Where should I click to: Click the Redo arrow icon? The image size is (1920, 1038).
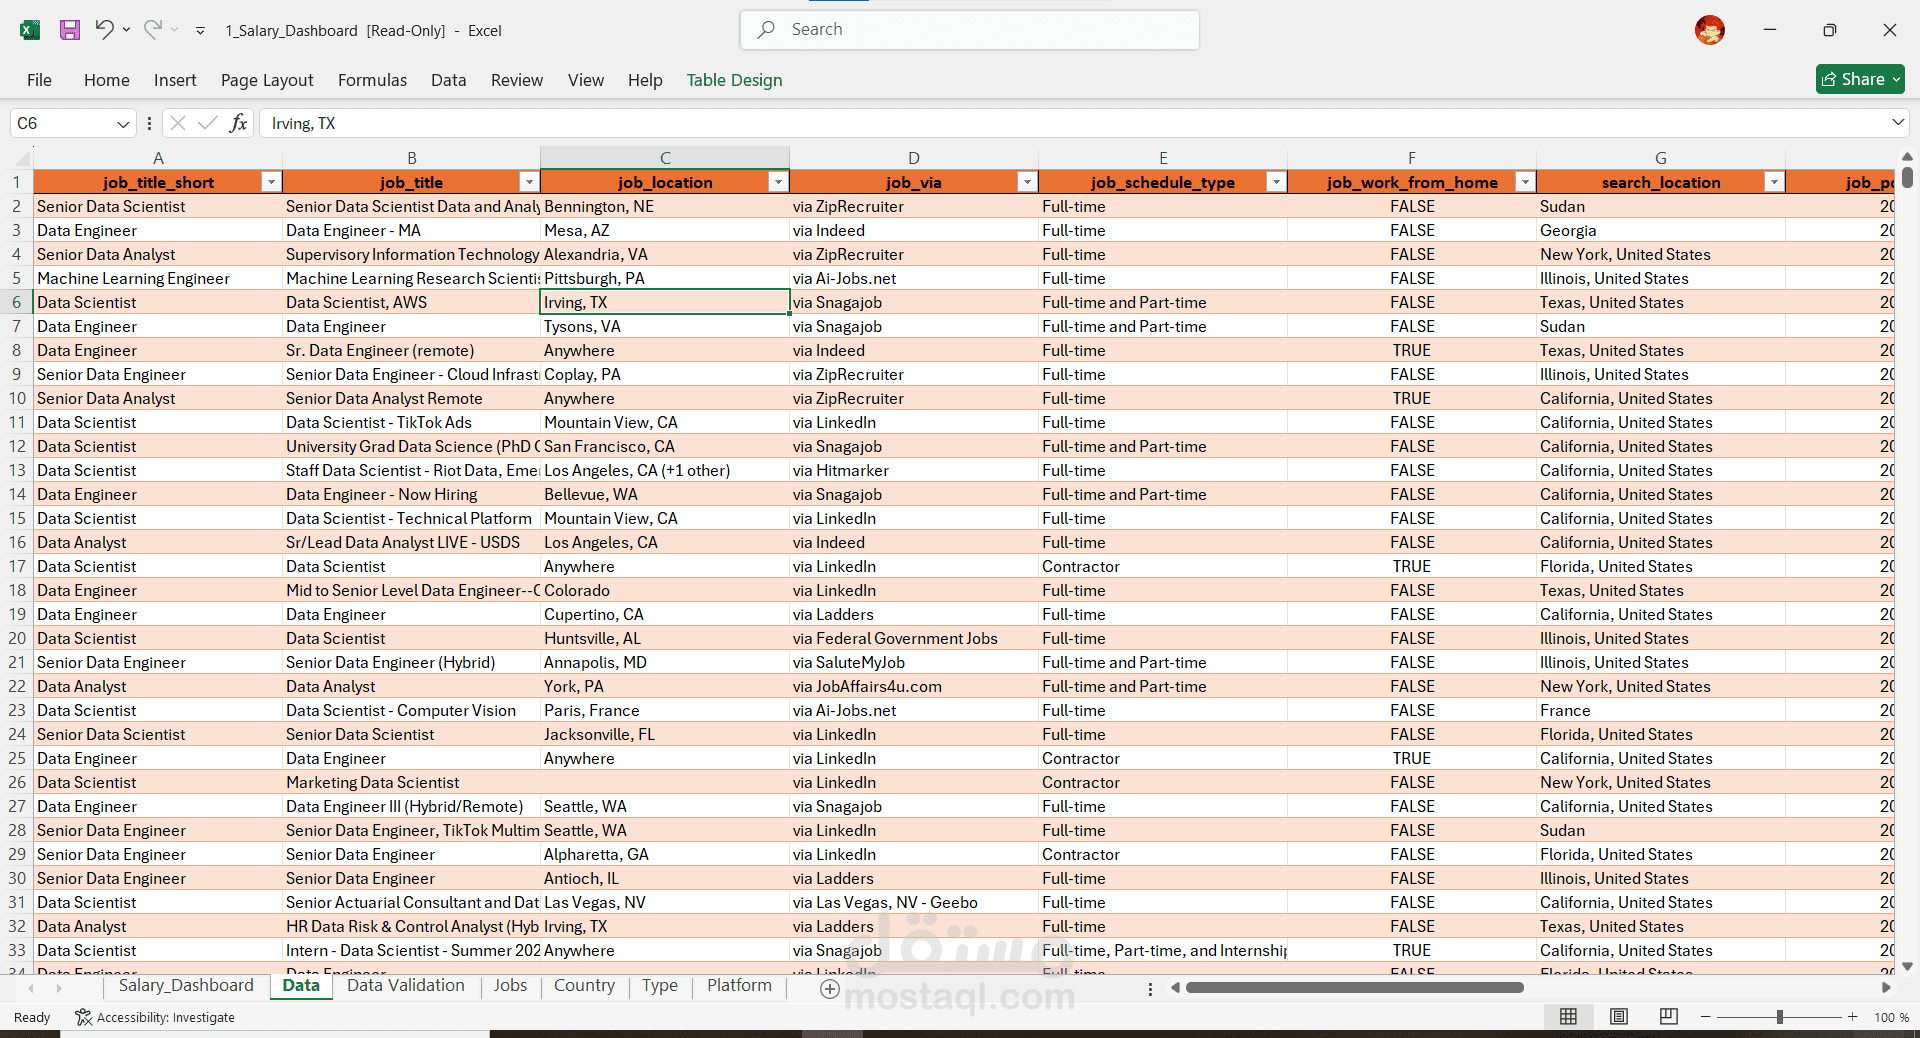point(152,30)
